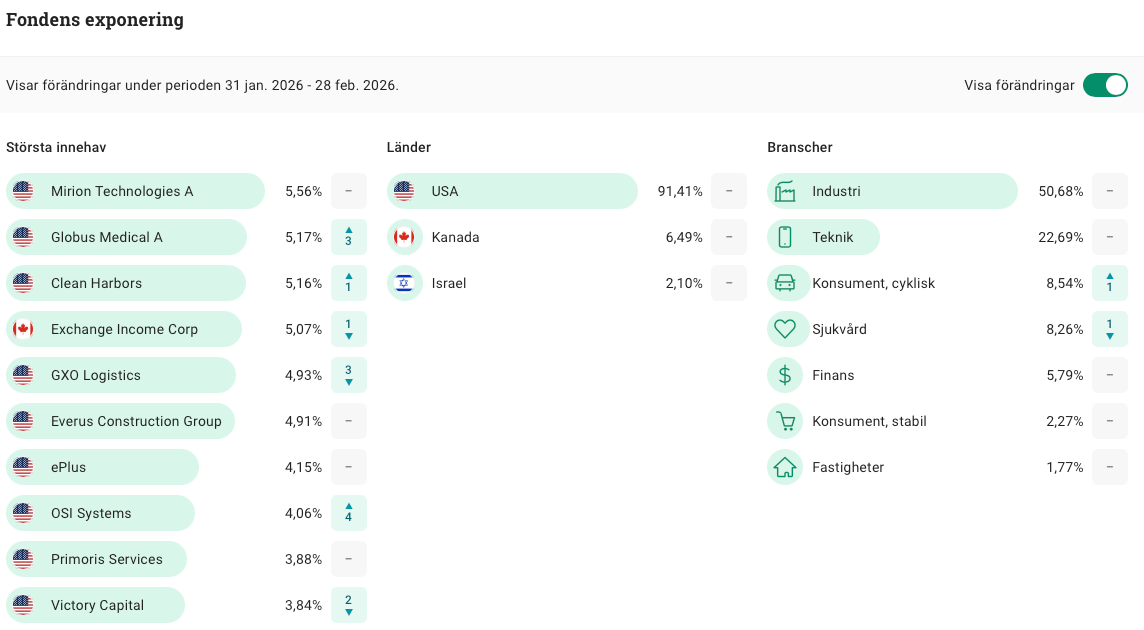Click the 5,56% weight value

(x=304, y=191)
